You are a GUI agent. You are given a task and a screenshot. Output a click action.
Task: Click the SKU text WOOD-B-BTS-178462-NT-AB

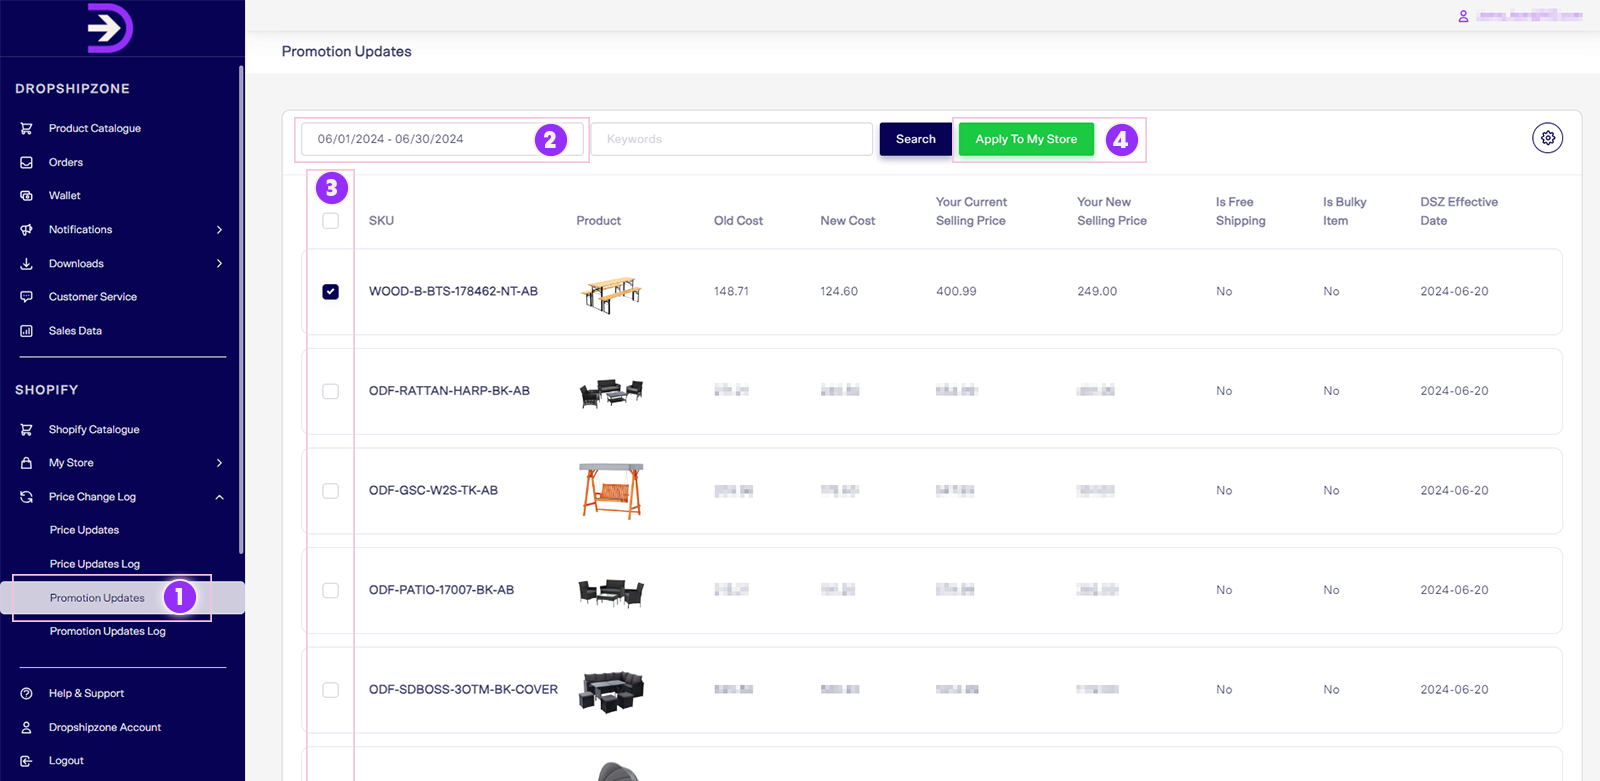[x=453, y=292]
